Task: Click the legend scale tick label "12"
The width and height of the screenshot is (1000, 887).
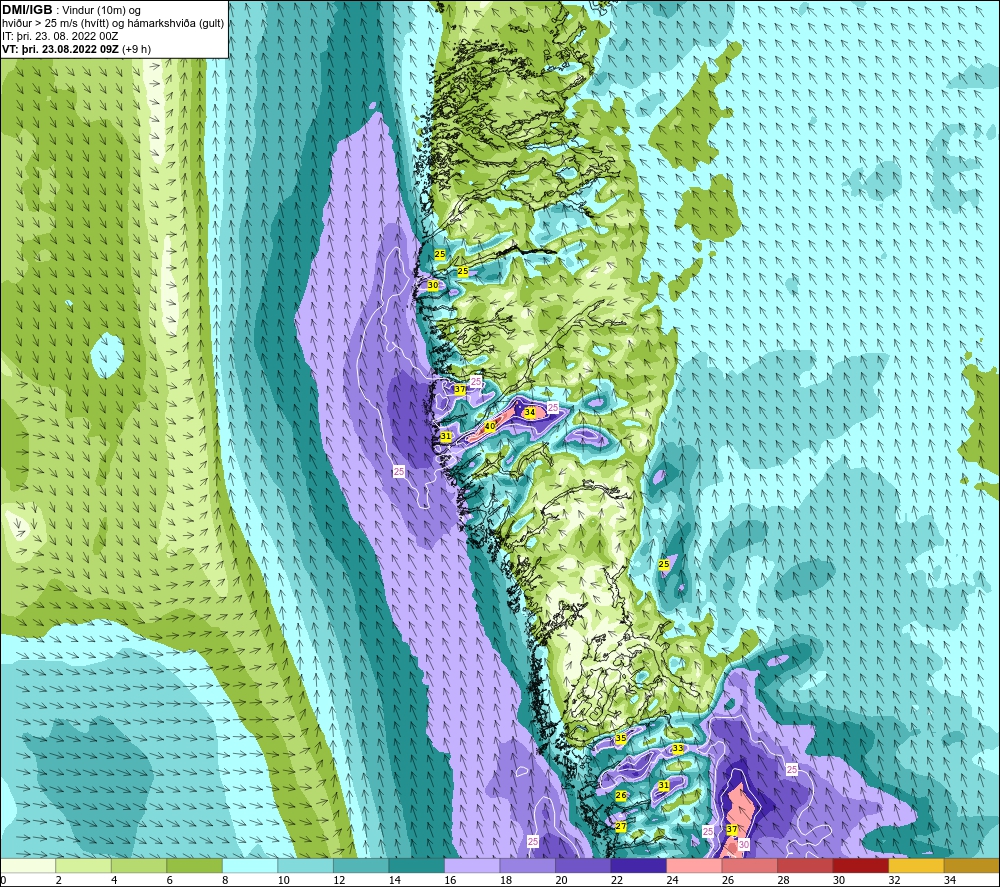Action: pyautogui.click(x=339, y=880)
